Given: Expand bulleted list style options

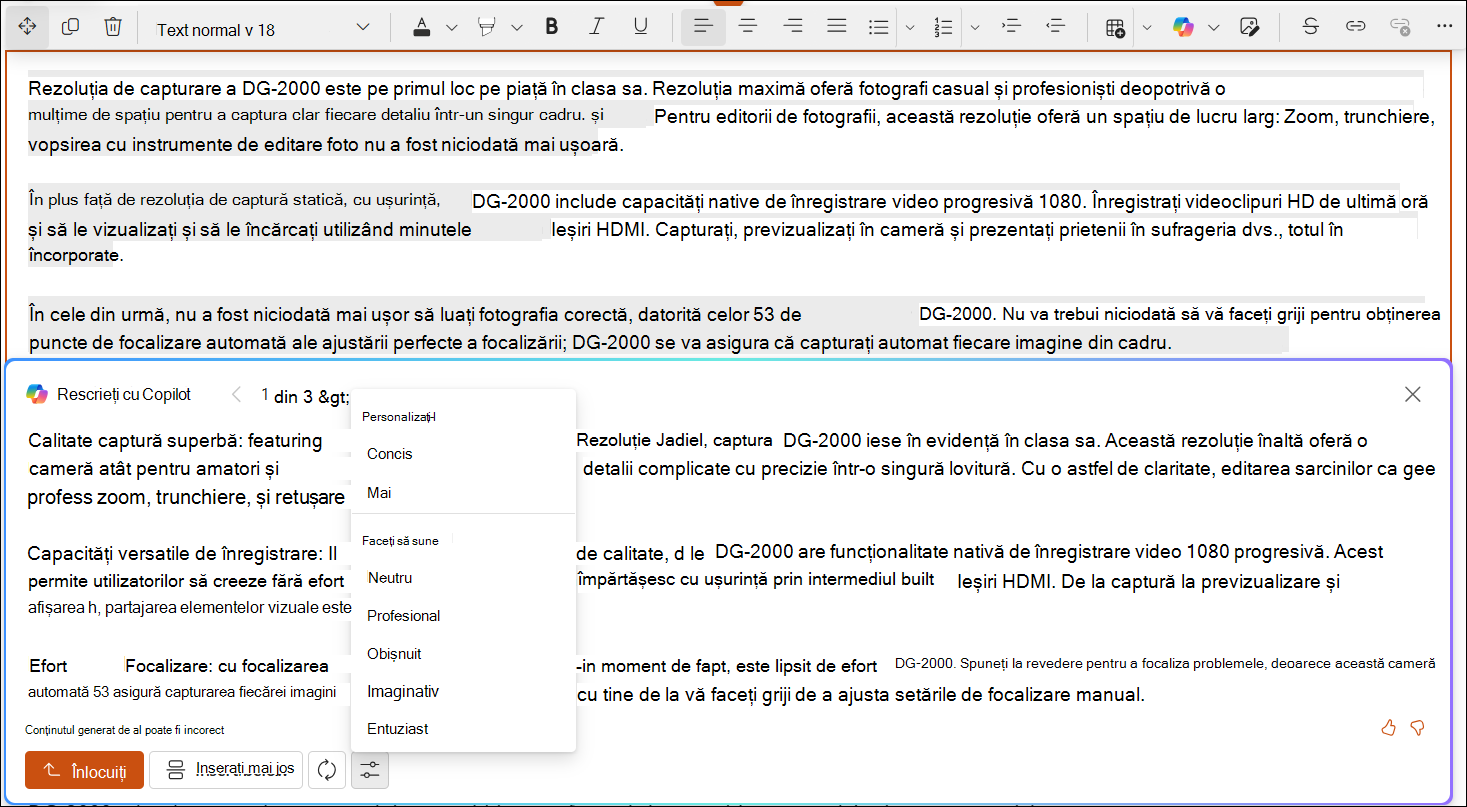Looking at the screenshot, I should 909,28.
